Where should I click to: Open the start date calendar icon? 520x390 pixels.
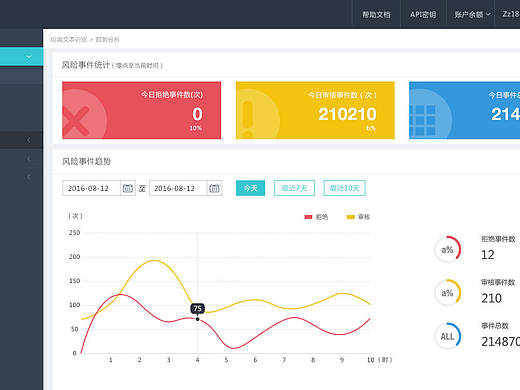pos(128,188)
